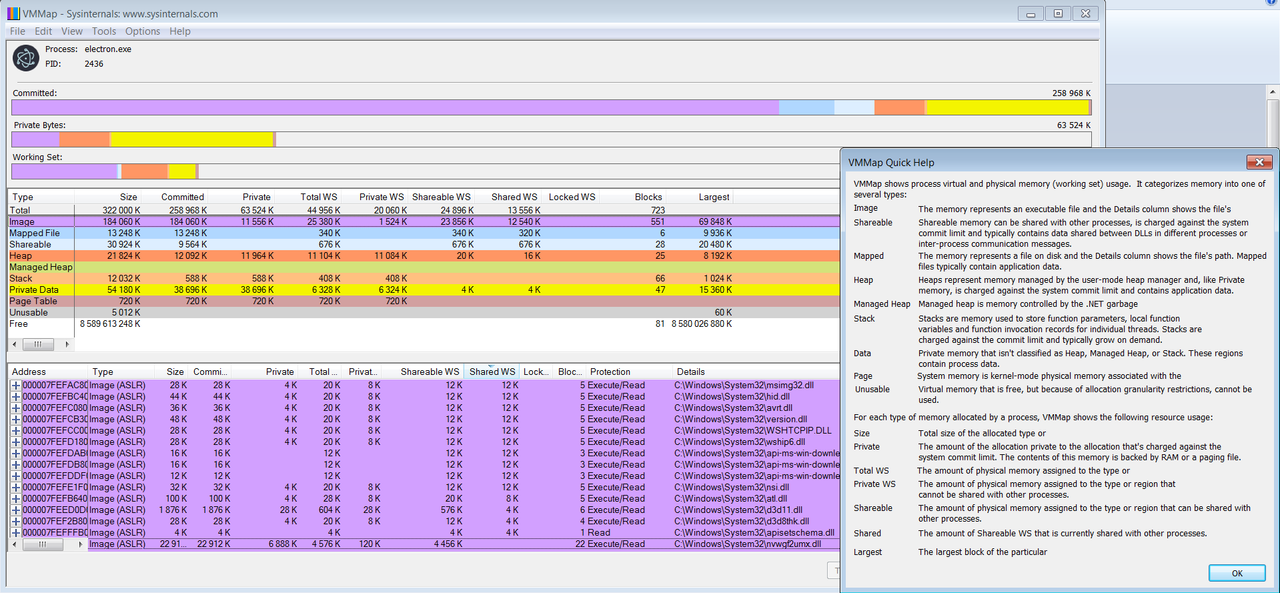Expand the atl.dll address entry
This screenshot has width=1280, height=593.
point(15,499)
